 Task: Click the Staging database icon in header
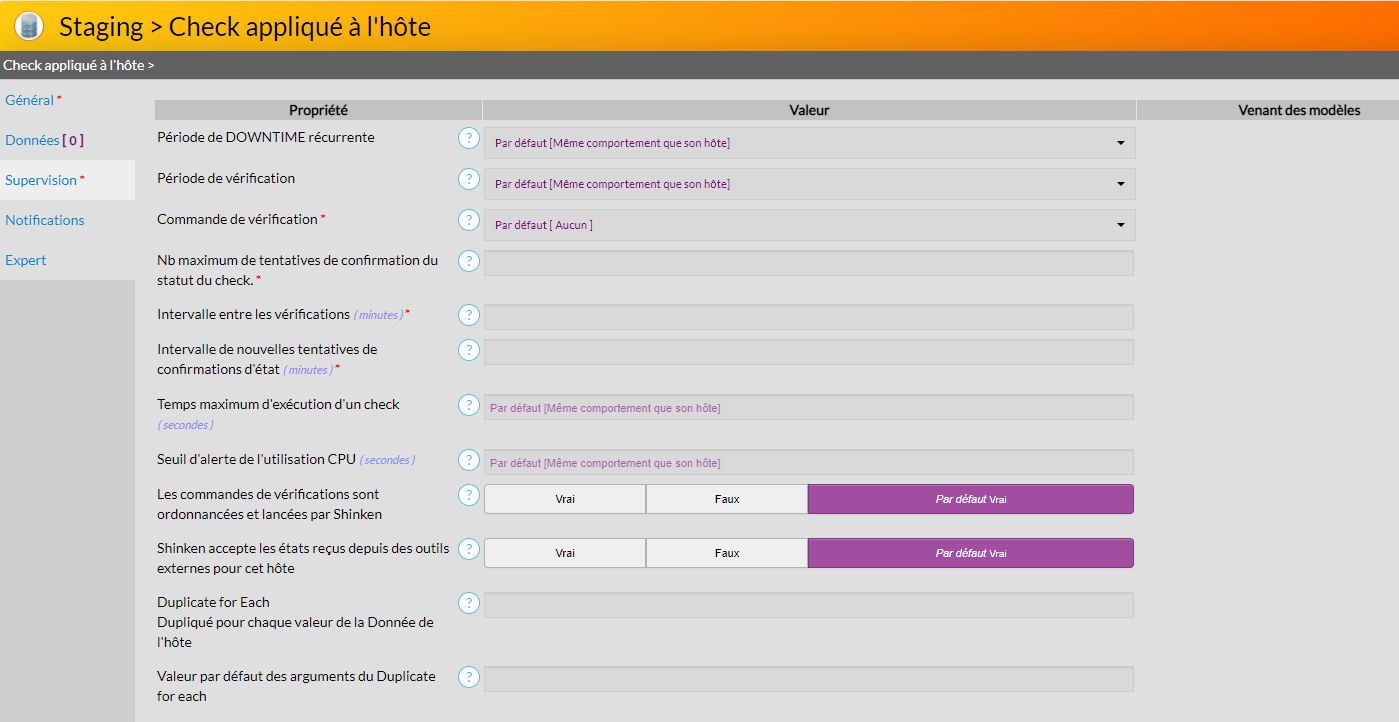(x=29, y=26)
